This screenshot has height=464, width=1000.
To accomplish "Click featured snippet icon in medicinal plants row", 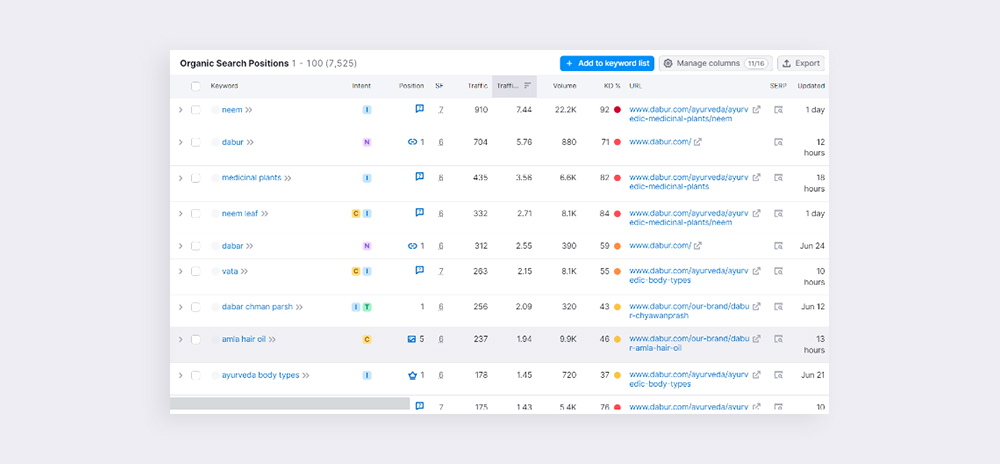I will point(420,177).
